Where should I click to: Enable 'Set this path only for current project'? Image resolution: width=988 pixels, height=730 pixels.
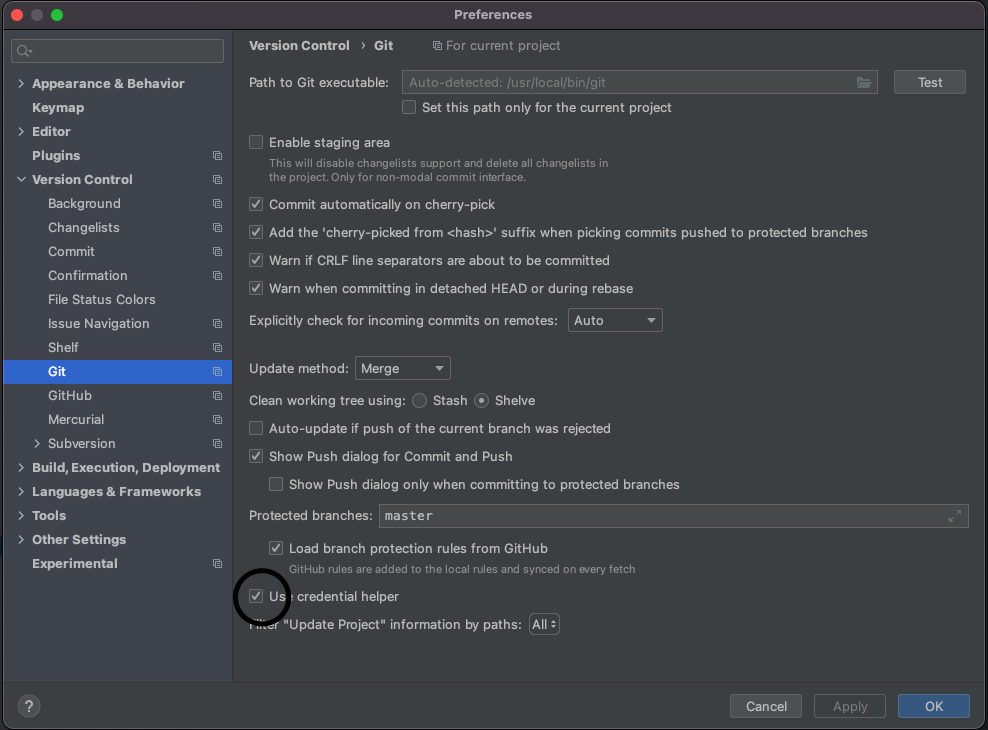(x=409, y=107)
